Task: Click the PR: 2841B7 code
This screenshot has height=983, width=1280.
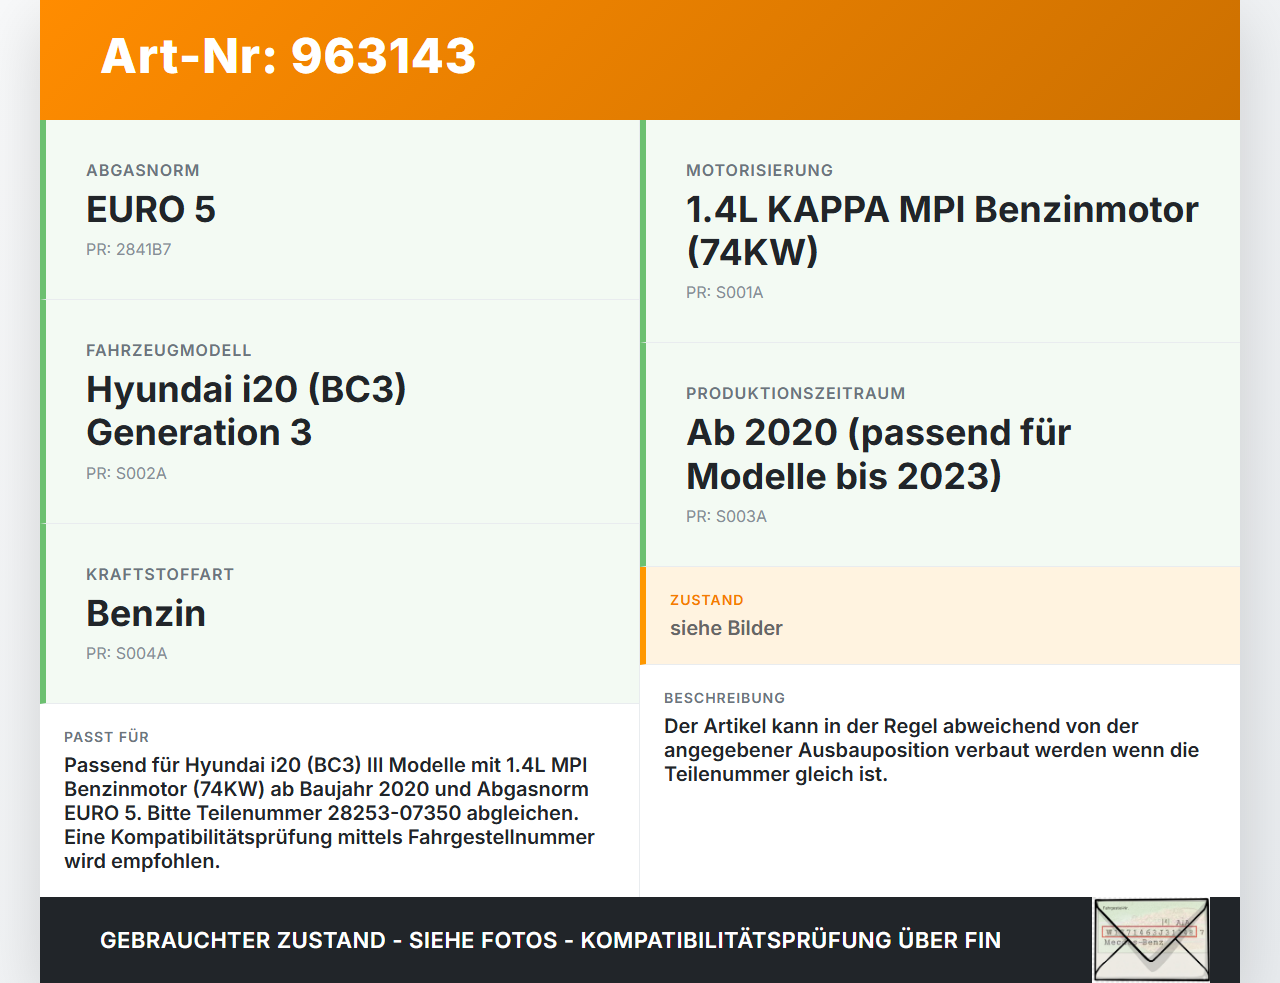Action: click(130, 249)
